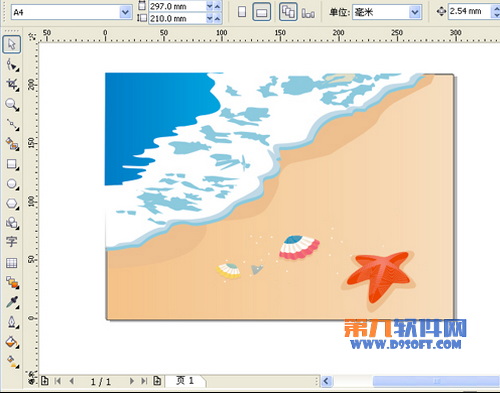Screen dimensions: 500x393
Task: Click the horizontal scrollbar left arrow
Action: point(327,381)
